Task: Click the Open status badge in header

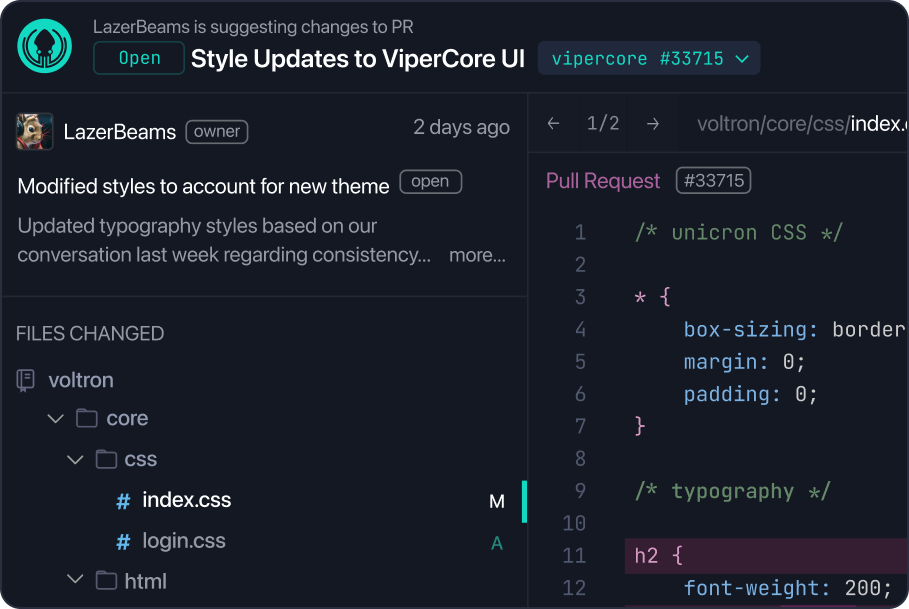Action: pyautogui.click(x=139, y=58)
